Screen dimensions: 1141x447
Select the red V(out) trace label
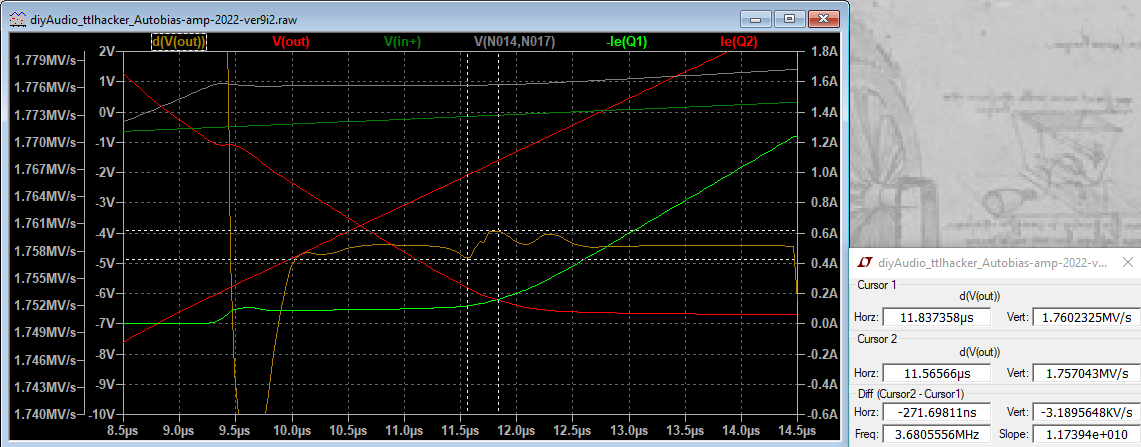click(x=291, y=42)
